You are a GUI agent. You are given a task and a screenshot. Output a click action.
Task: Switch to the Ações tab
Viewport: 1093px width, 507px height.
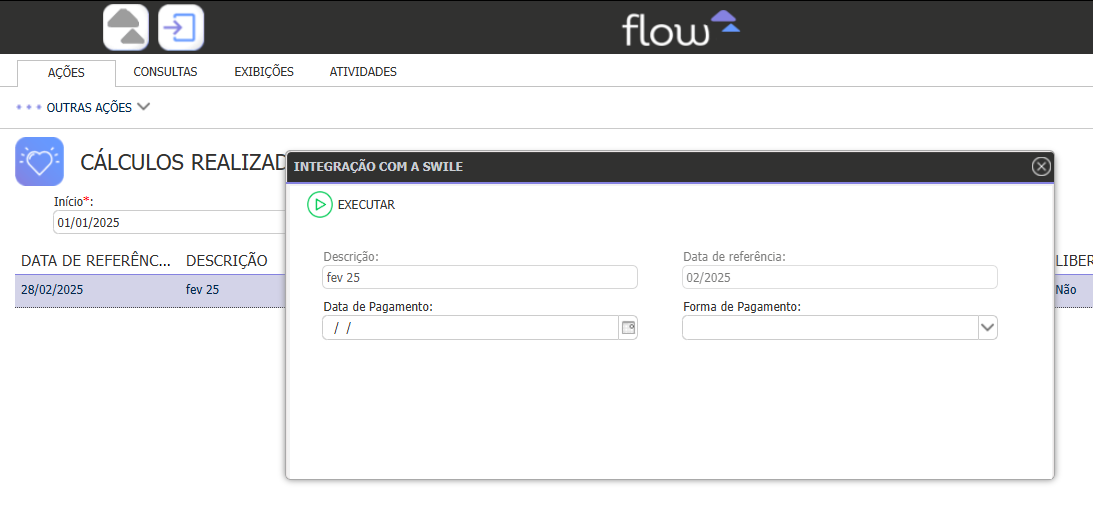[66, 73]
